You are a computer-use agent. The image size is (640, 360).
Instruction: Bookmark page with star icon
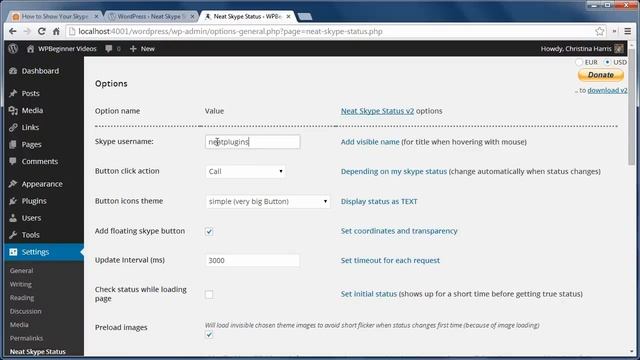pyautogui.click(x=600, y=31)
